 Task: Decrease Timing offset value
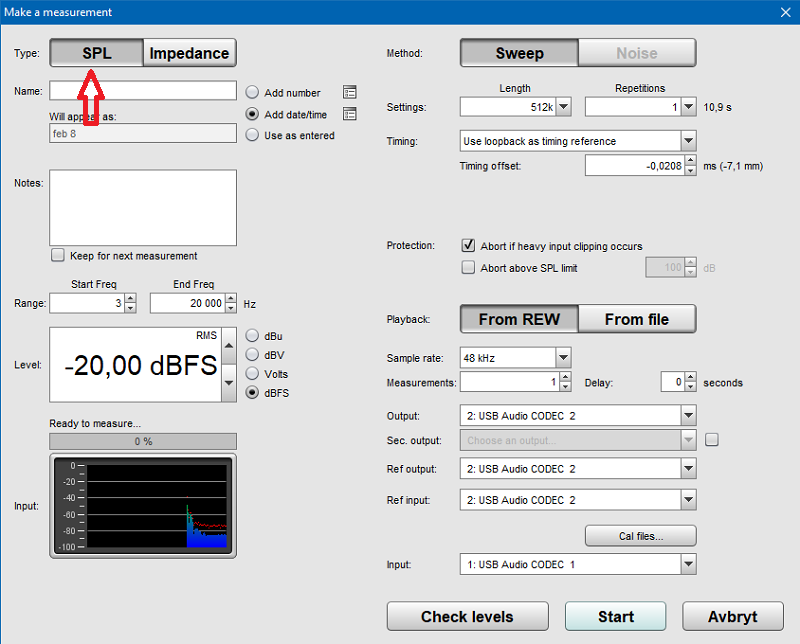coord(690,170)
